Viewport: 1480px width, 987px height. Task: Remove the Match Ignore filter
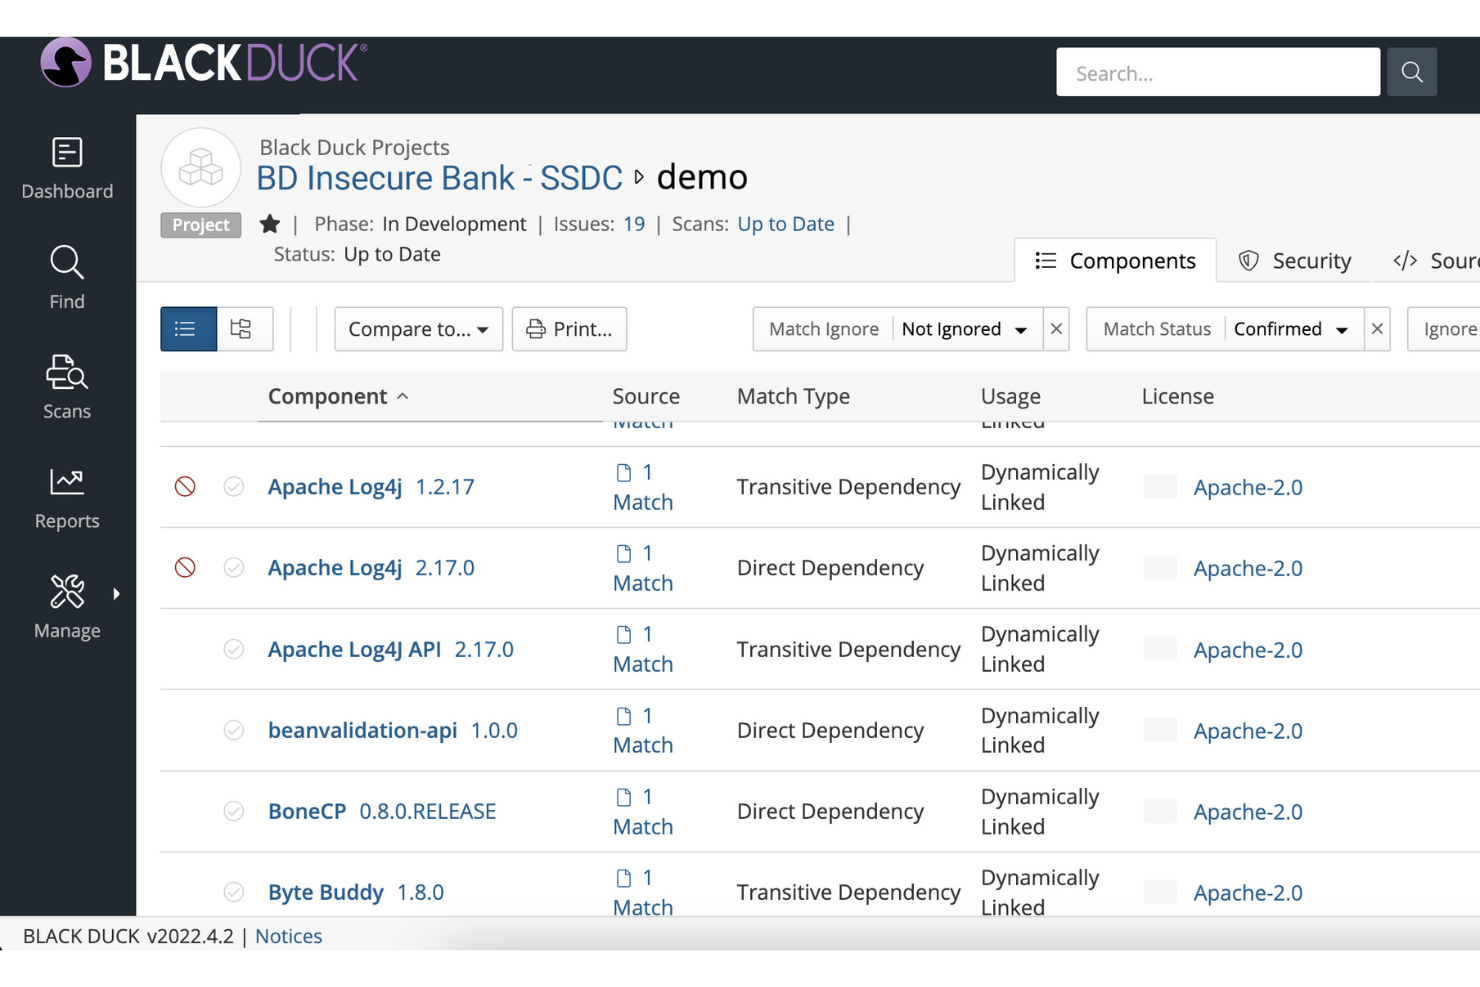click(x=1056, y=329)
